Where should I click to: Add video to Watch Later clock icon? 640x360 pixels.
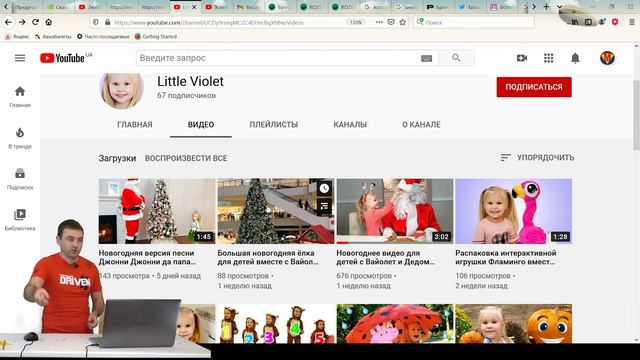pyautogui.click(x=324, y=188)
